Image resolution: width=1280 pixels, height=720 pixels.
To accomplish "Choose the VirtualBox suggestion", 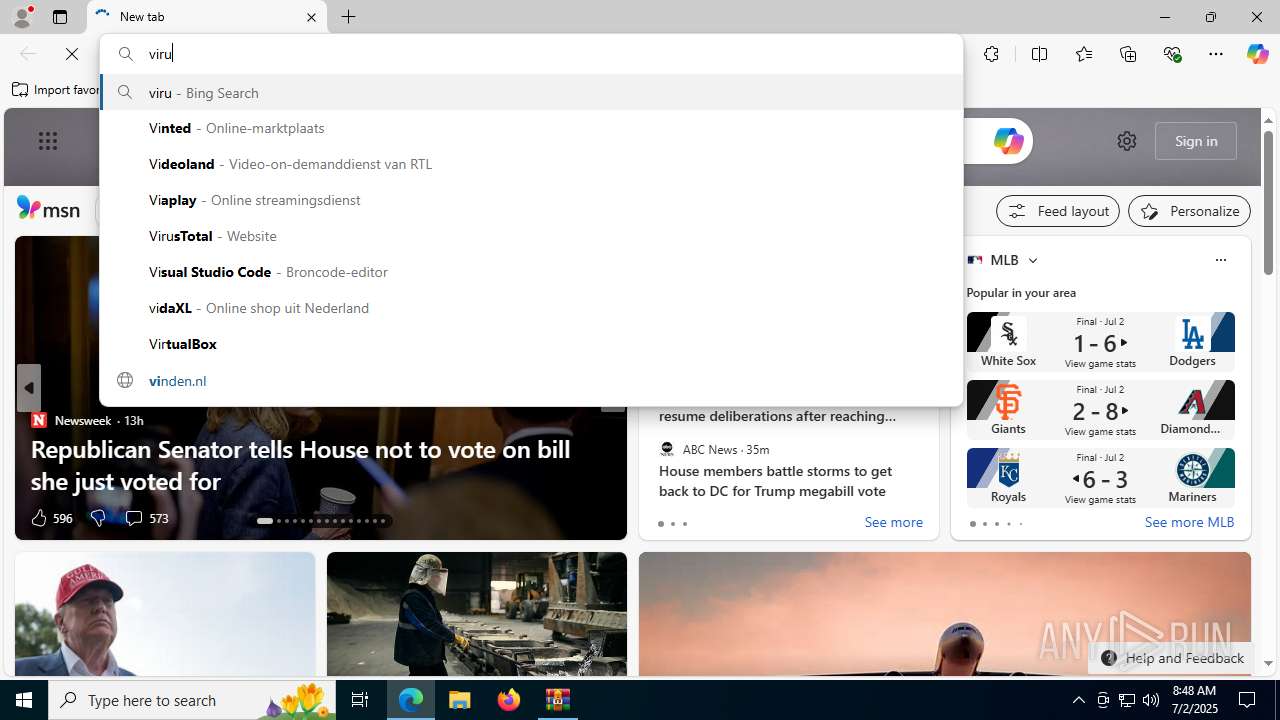I will (x=531, y=344).
